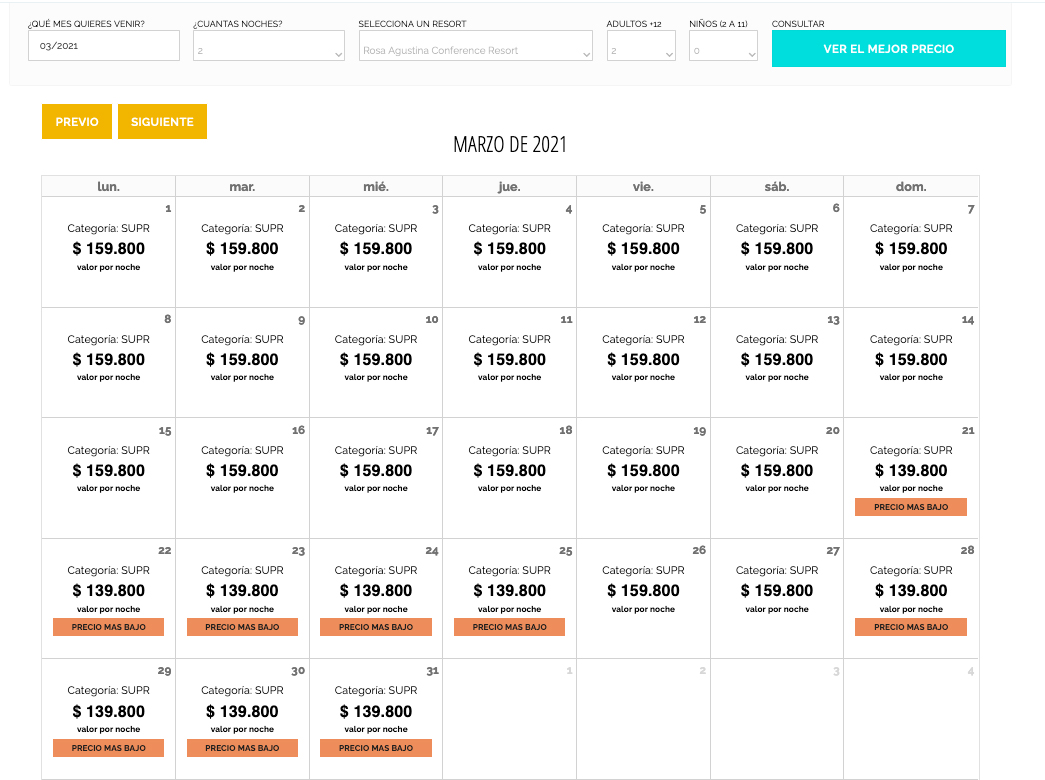Click the $139.800 price on March 23
The image size is (1045, 780).
[x=242, y=591]
